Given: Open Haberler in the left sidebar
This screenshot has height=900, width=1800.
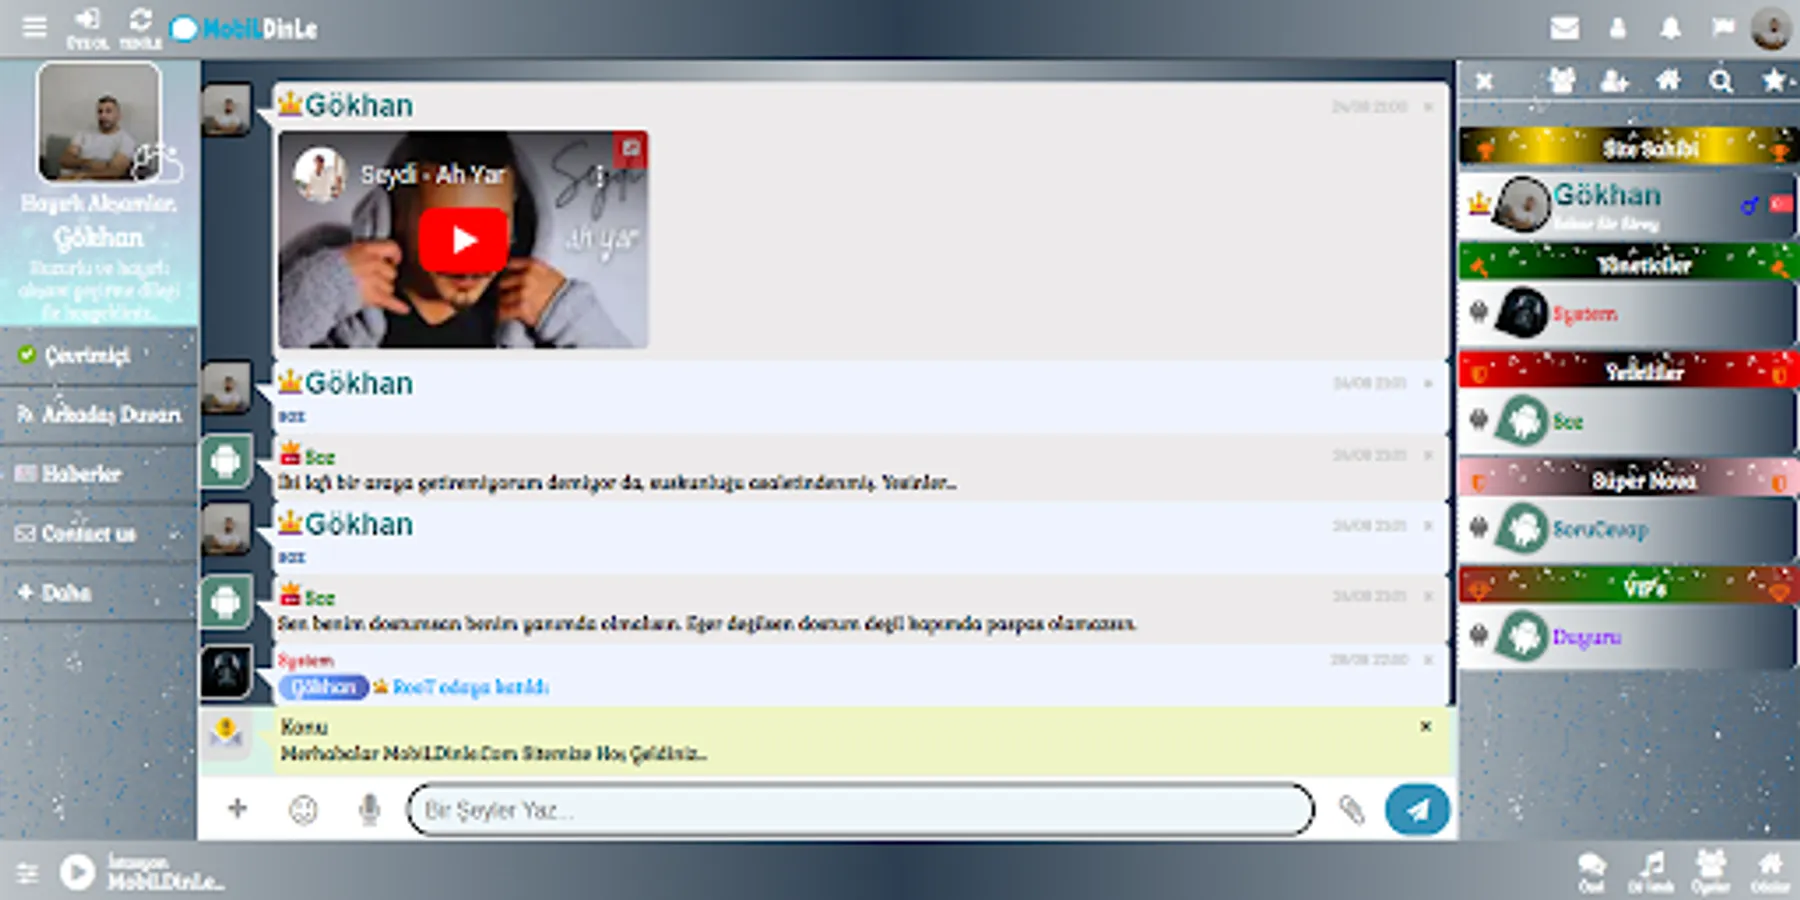Looking at the screenshot, I should coord(98,473).
